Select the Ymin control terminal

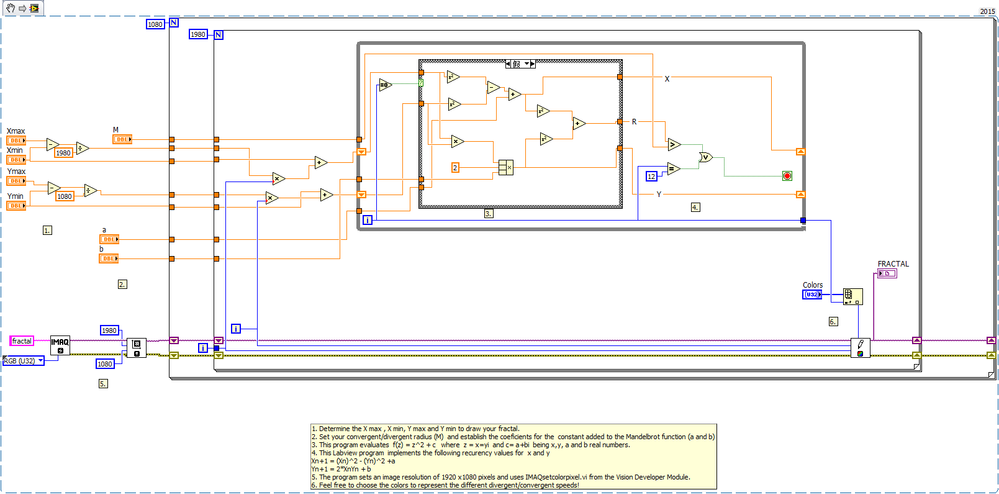coord(15,206)
